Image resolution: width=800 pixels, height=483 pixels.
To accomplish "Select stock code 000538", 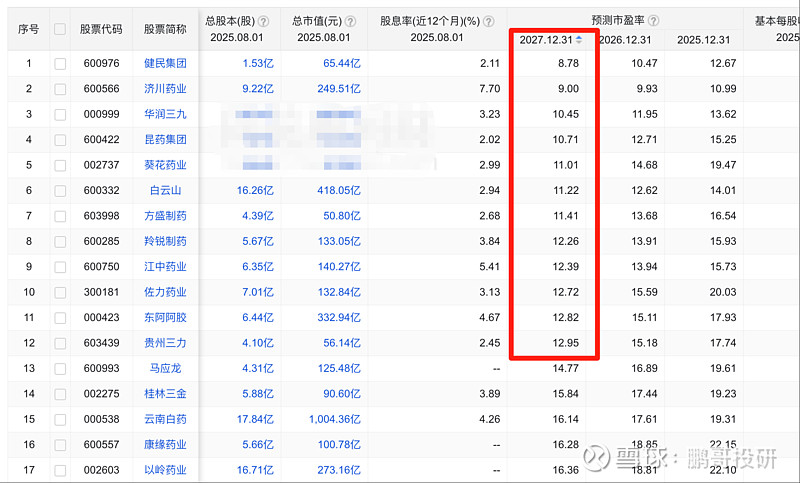I will [102, 419].
